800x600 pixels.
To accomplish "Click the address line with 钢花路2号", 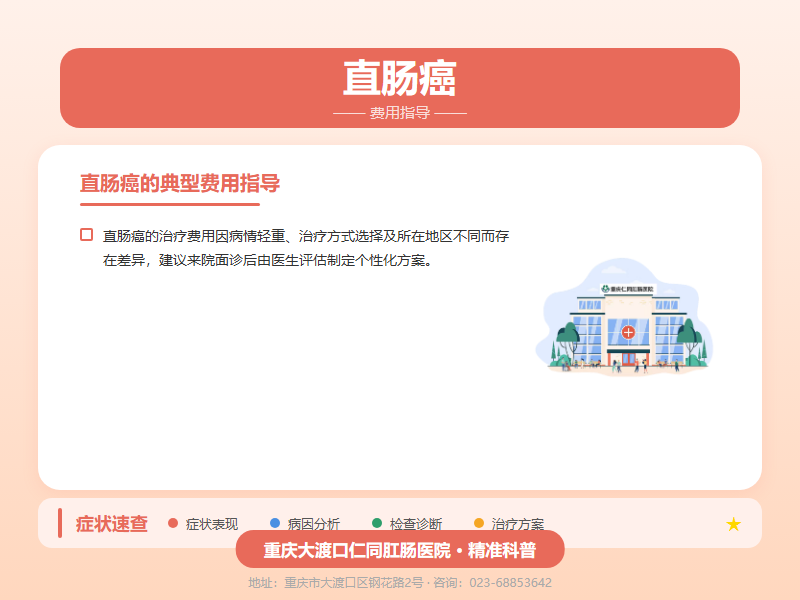I will pos(400,583).
